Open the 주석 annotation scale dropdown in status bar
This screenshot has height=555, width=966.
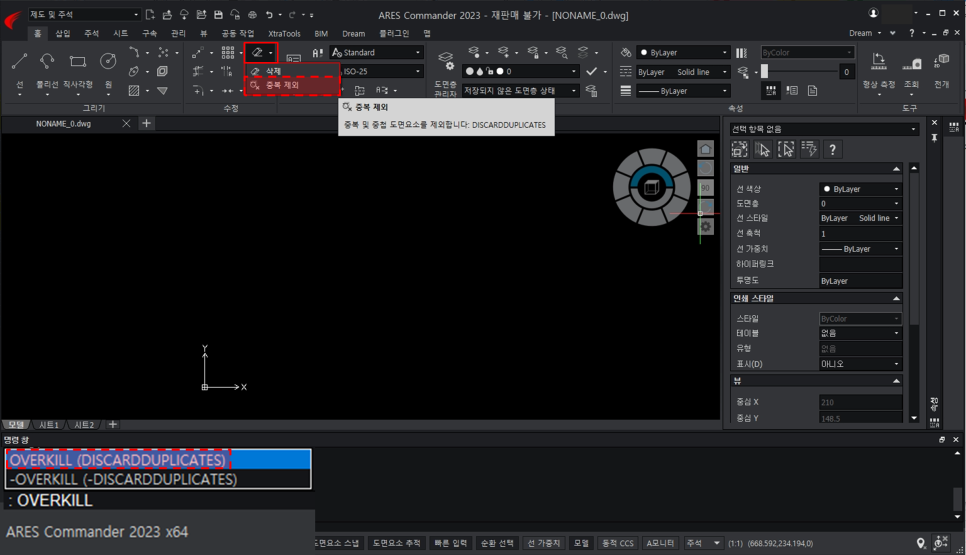point(703,543)
